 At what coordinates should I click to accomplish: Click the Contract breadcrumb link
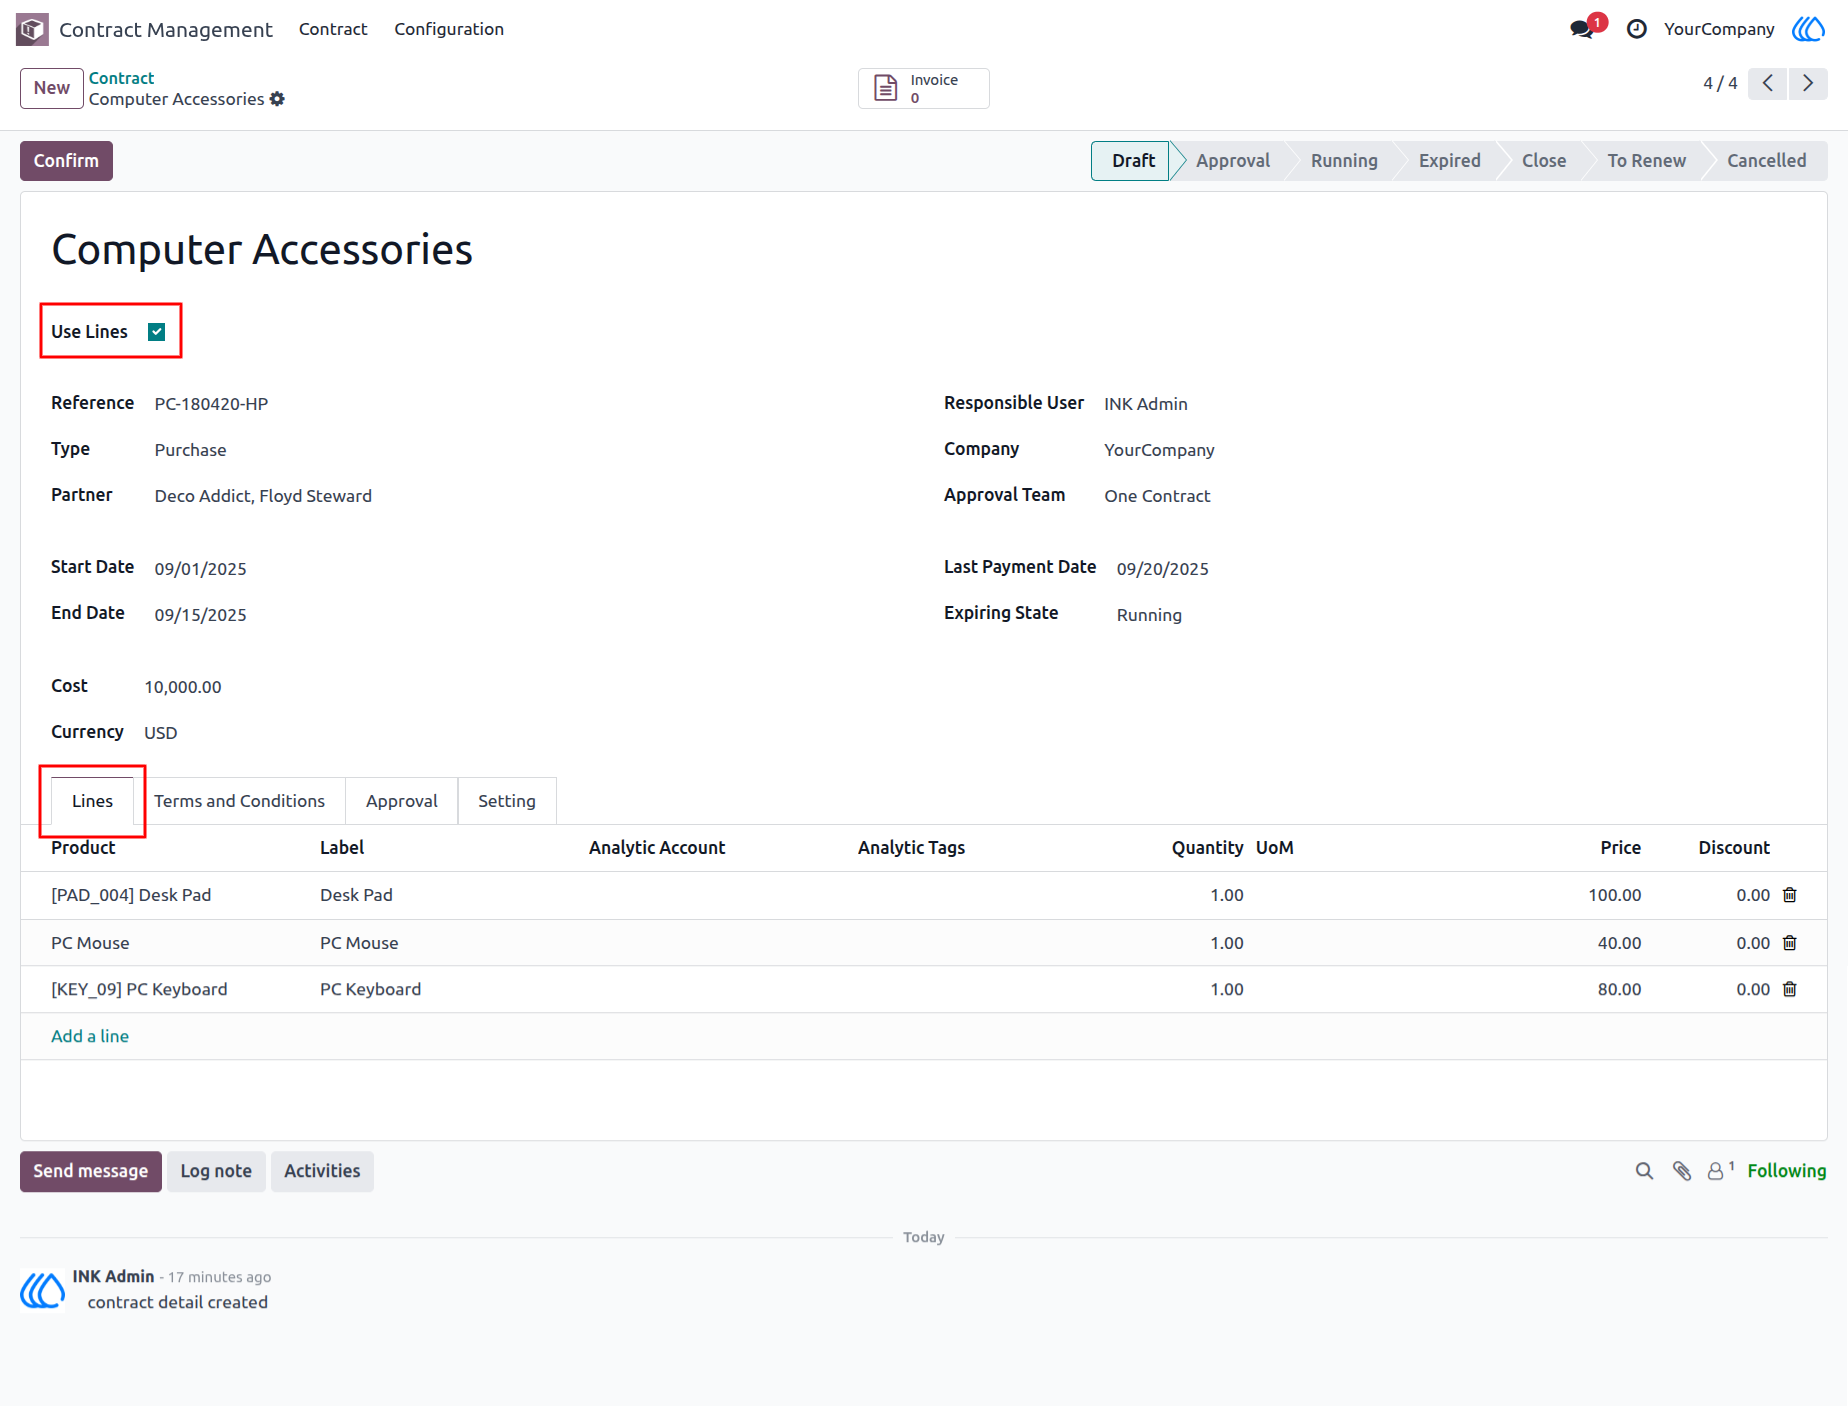[121, 78]
